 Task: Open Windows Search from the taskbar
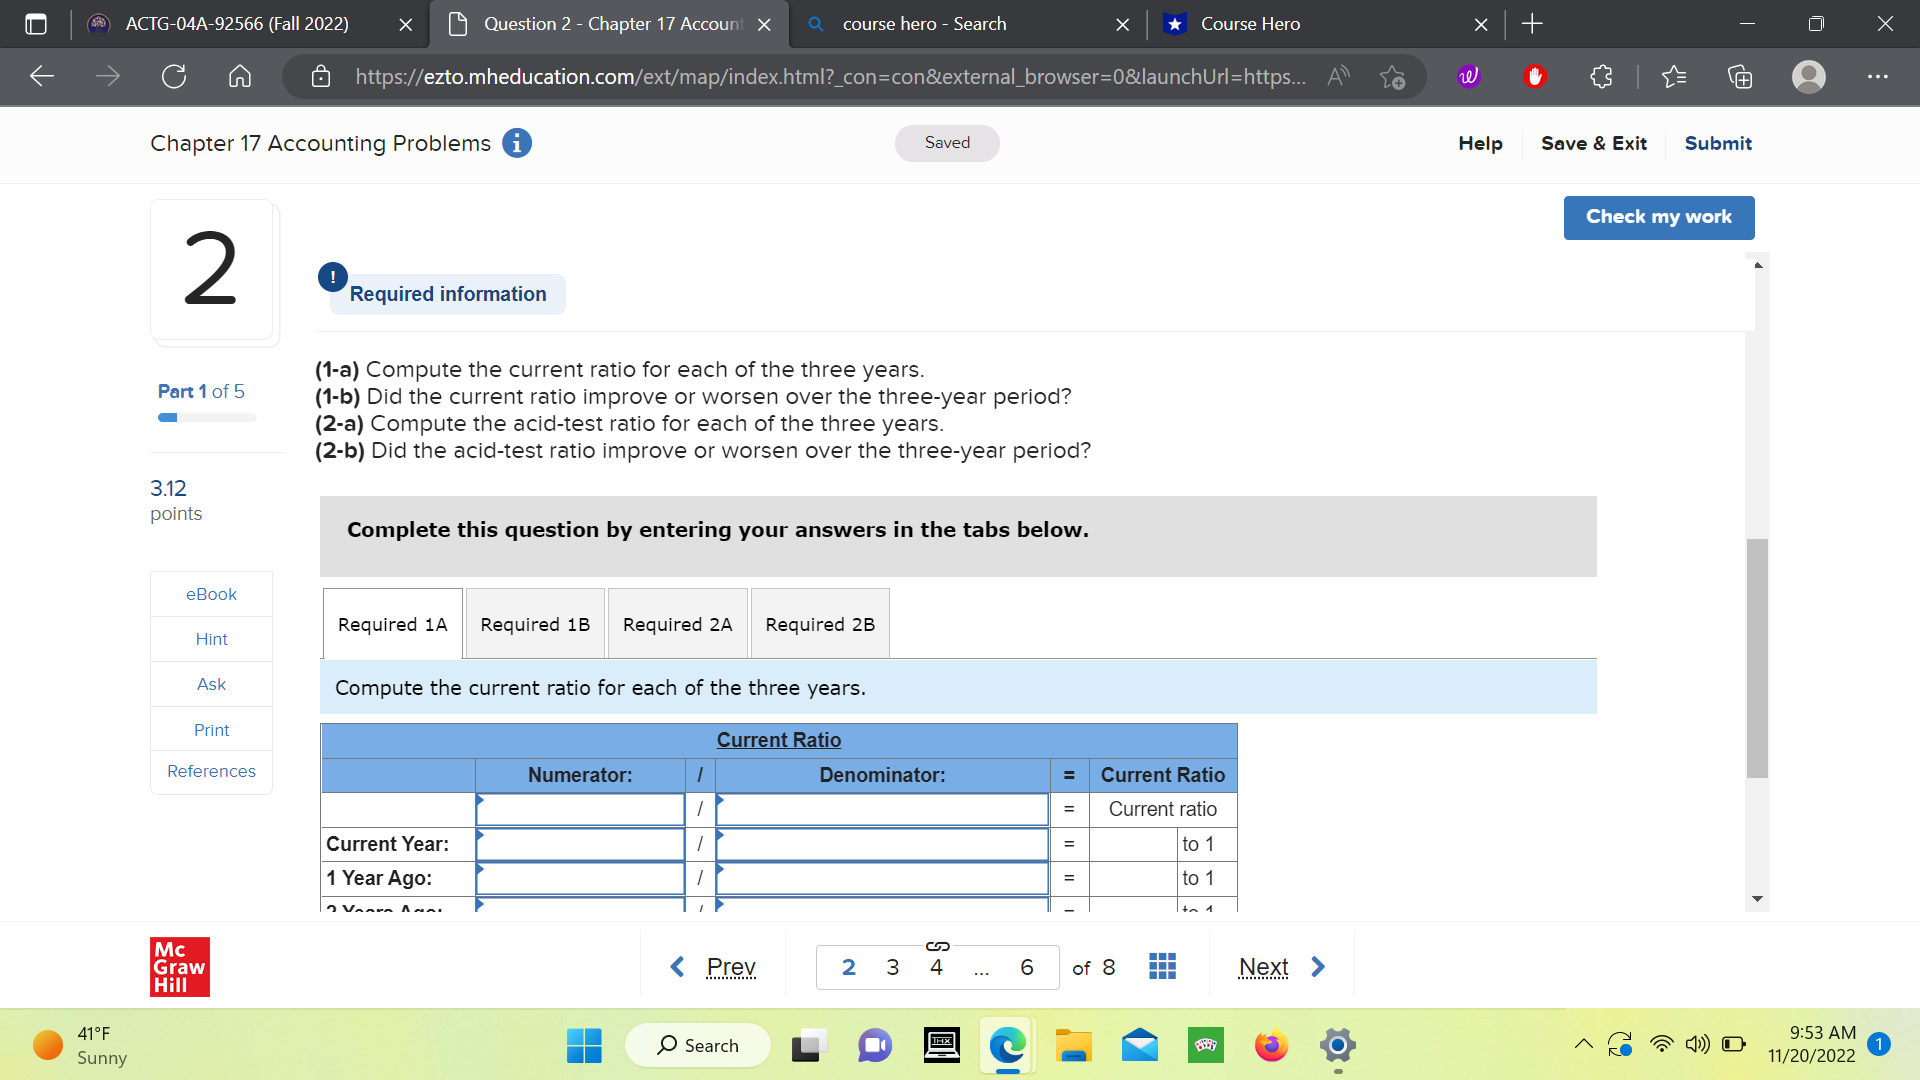pos(697,1045)
